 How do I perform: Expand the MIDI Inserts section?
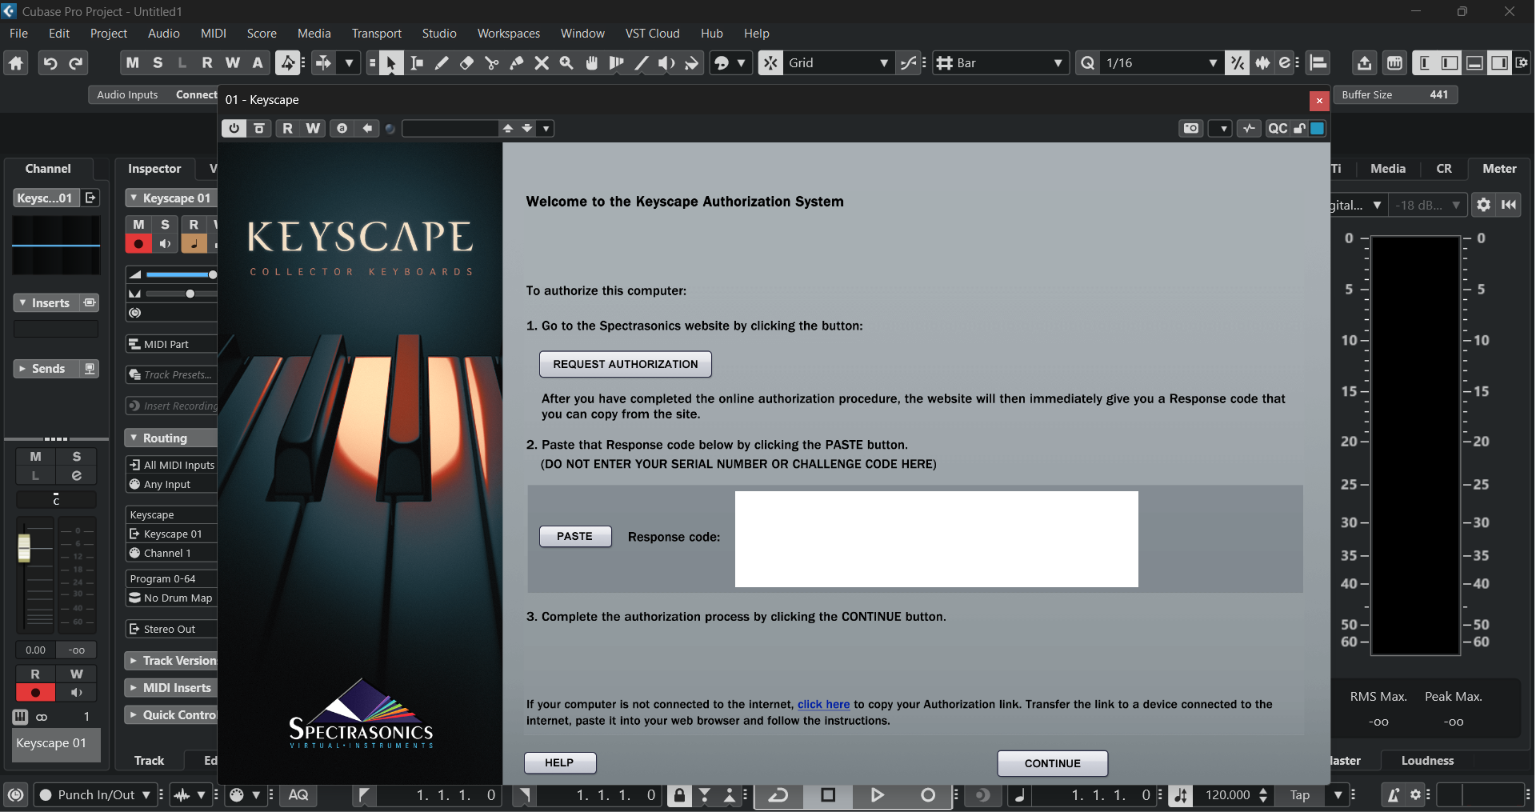click(x=171, y=688)
